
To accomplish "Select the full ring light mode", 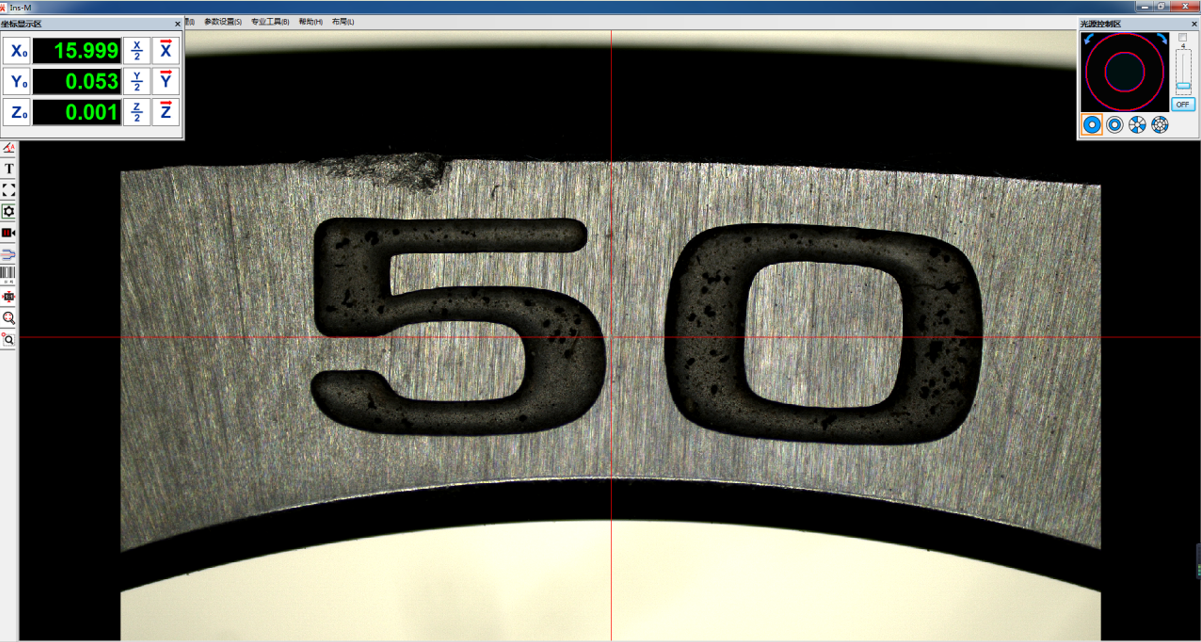I will click(x=1092, y=125).
